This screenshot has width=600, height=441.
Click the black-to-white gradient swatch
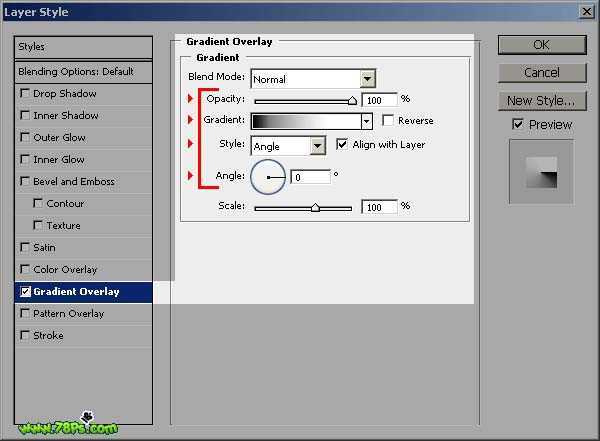pyautogui.click(x=307, y=121)
